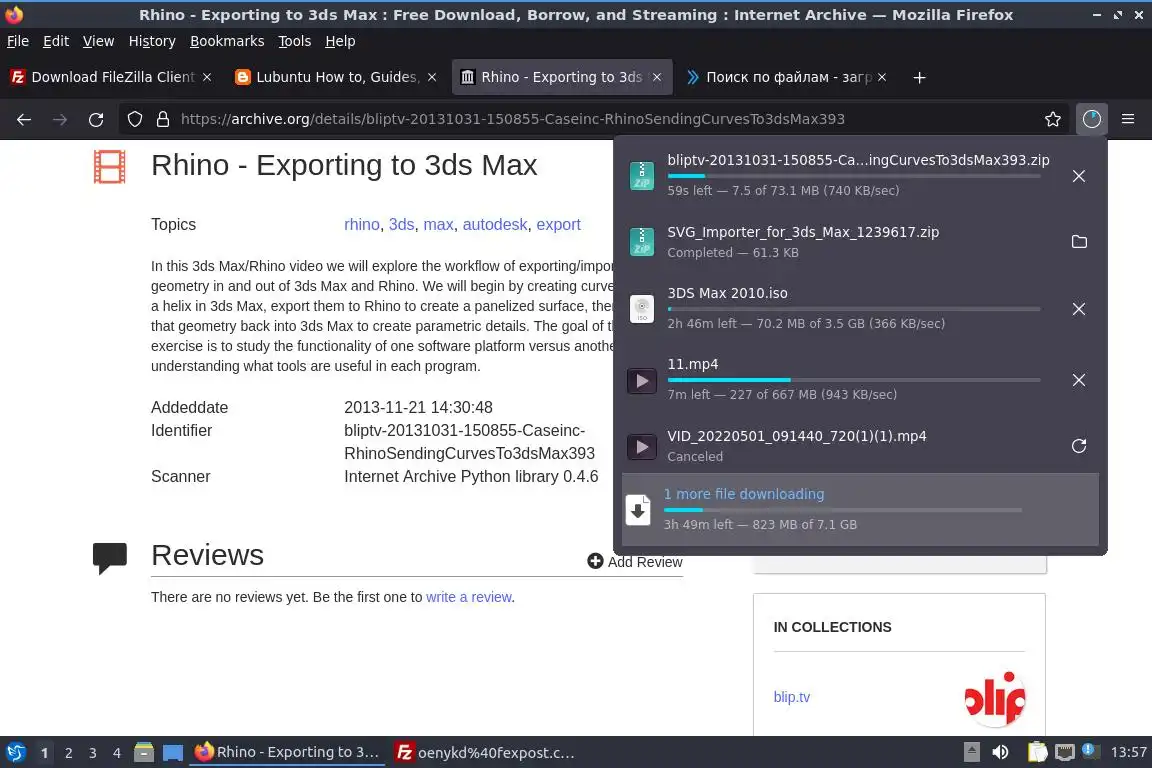The image size is (1152, 768).
Task: Follow the '3ds' topic link
Action: 401,224
